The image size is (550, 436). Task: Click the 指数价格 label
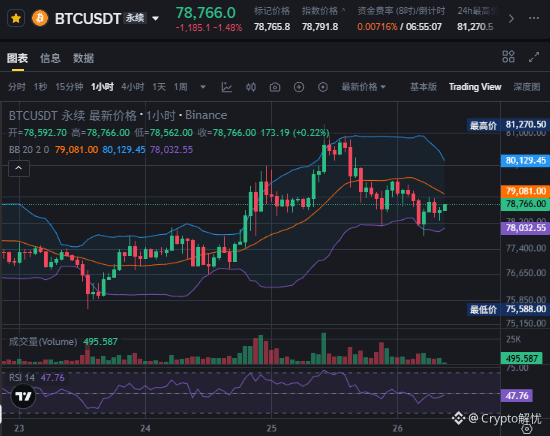pyautogui.click(x=320, y=11)
